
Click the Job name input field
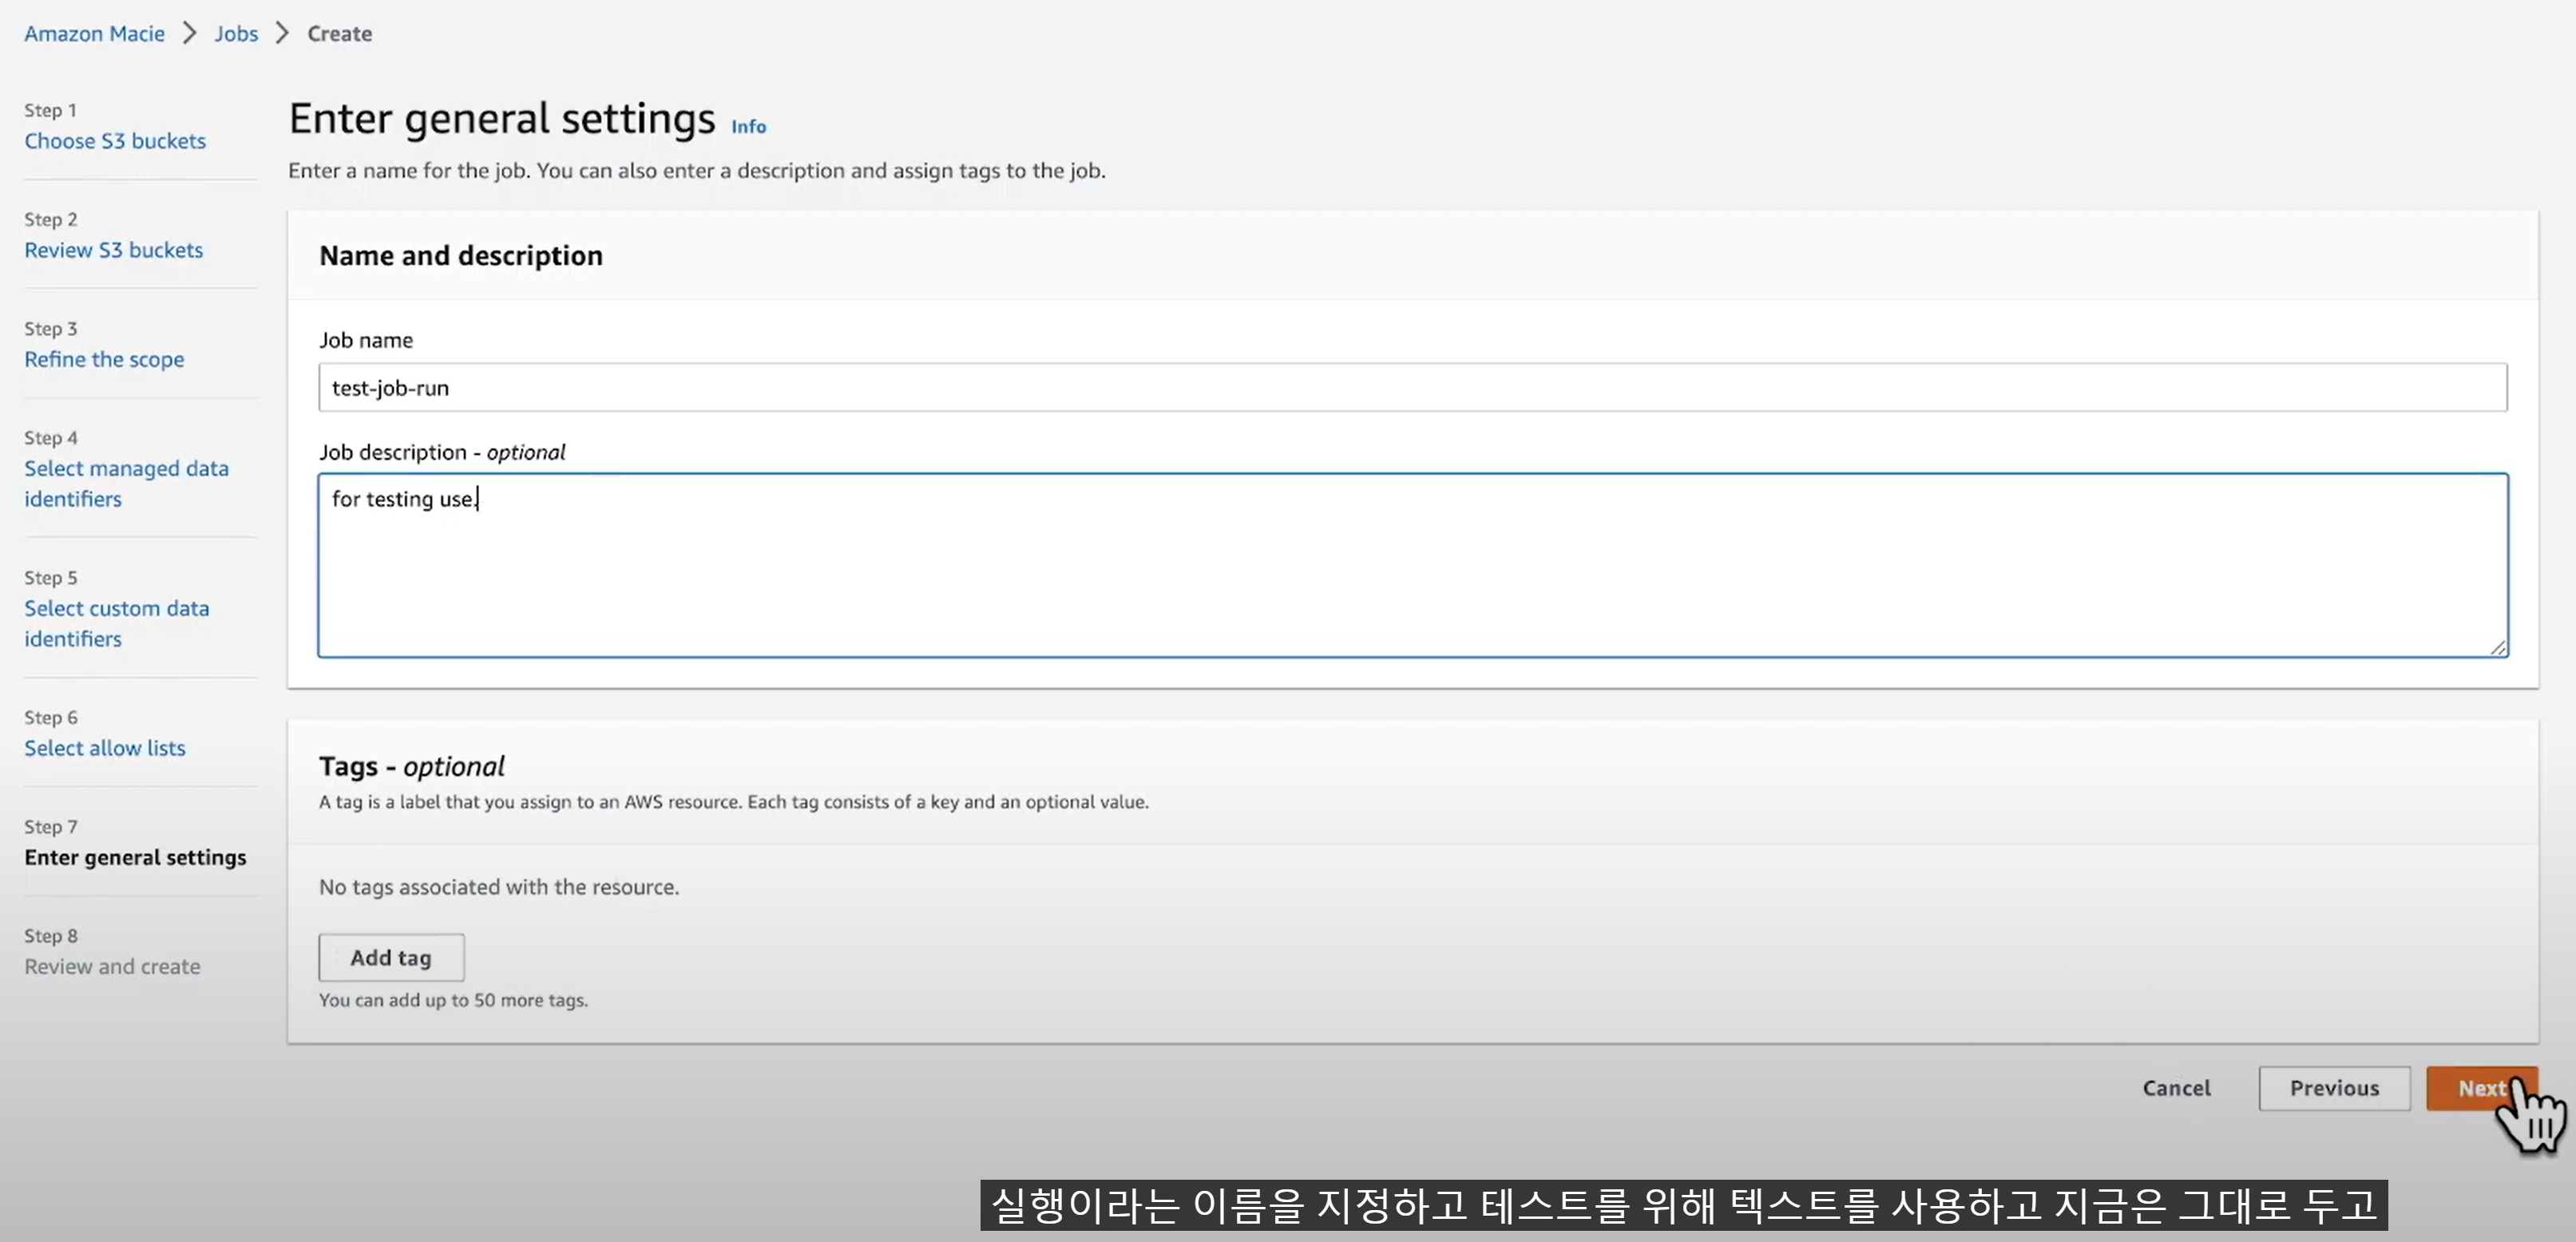tap(1412, 388)
